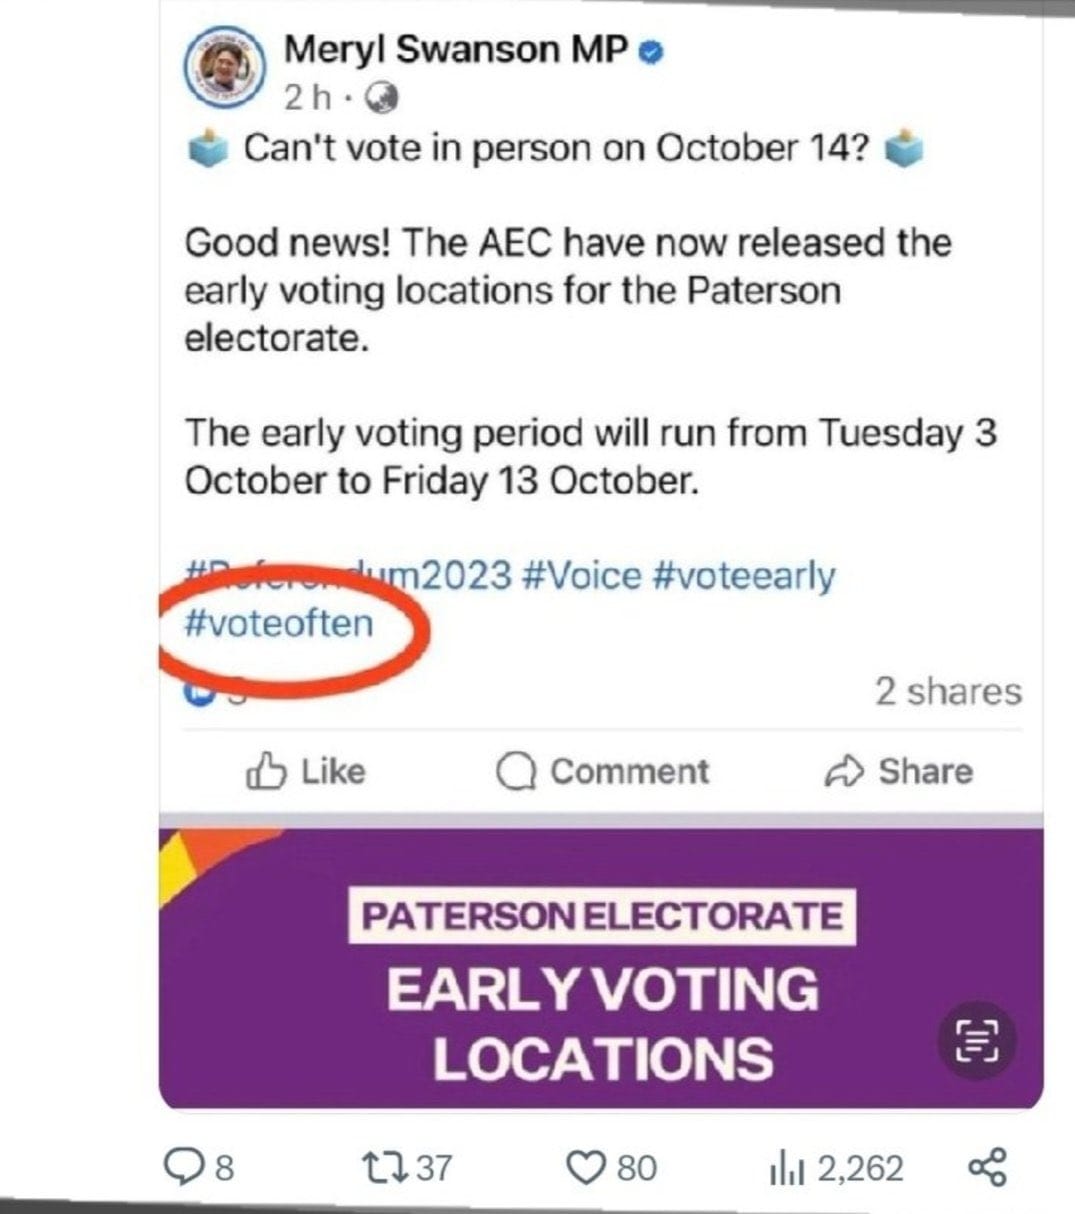Click the Facebook Share arrow button
This screenshot has height=1214, width=1075.
pos(897,771)
